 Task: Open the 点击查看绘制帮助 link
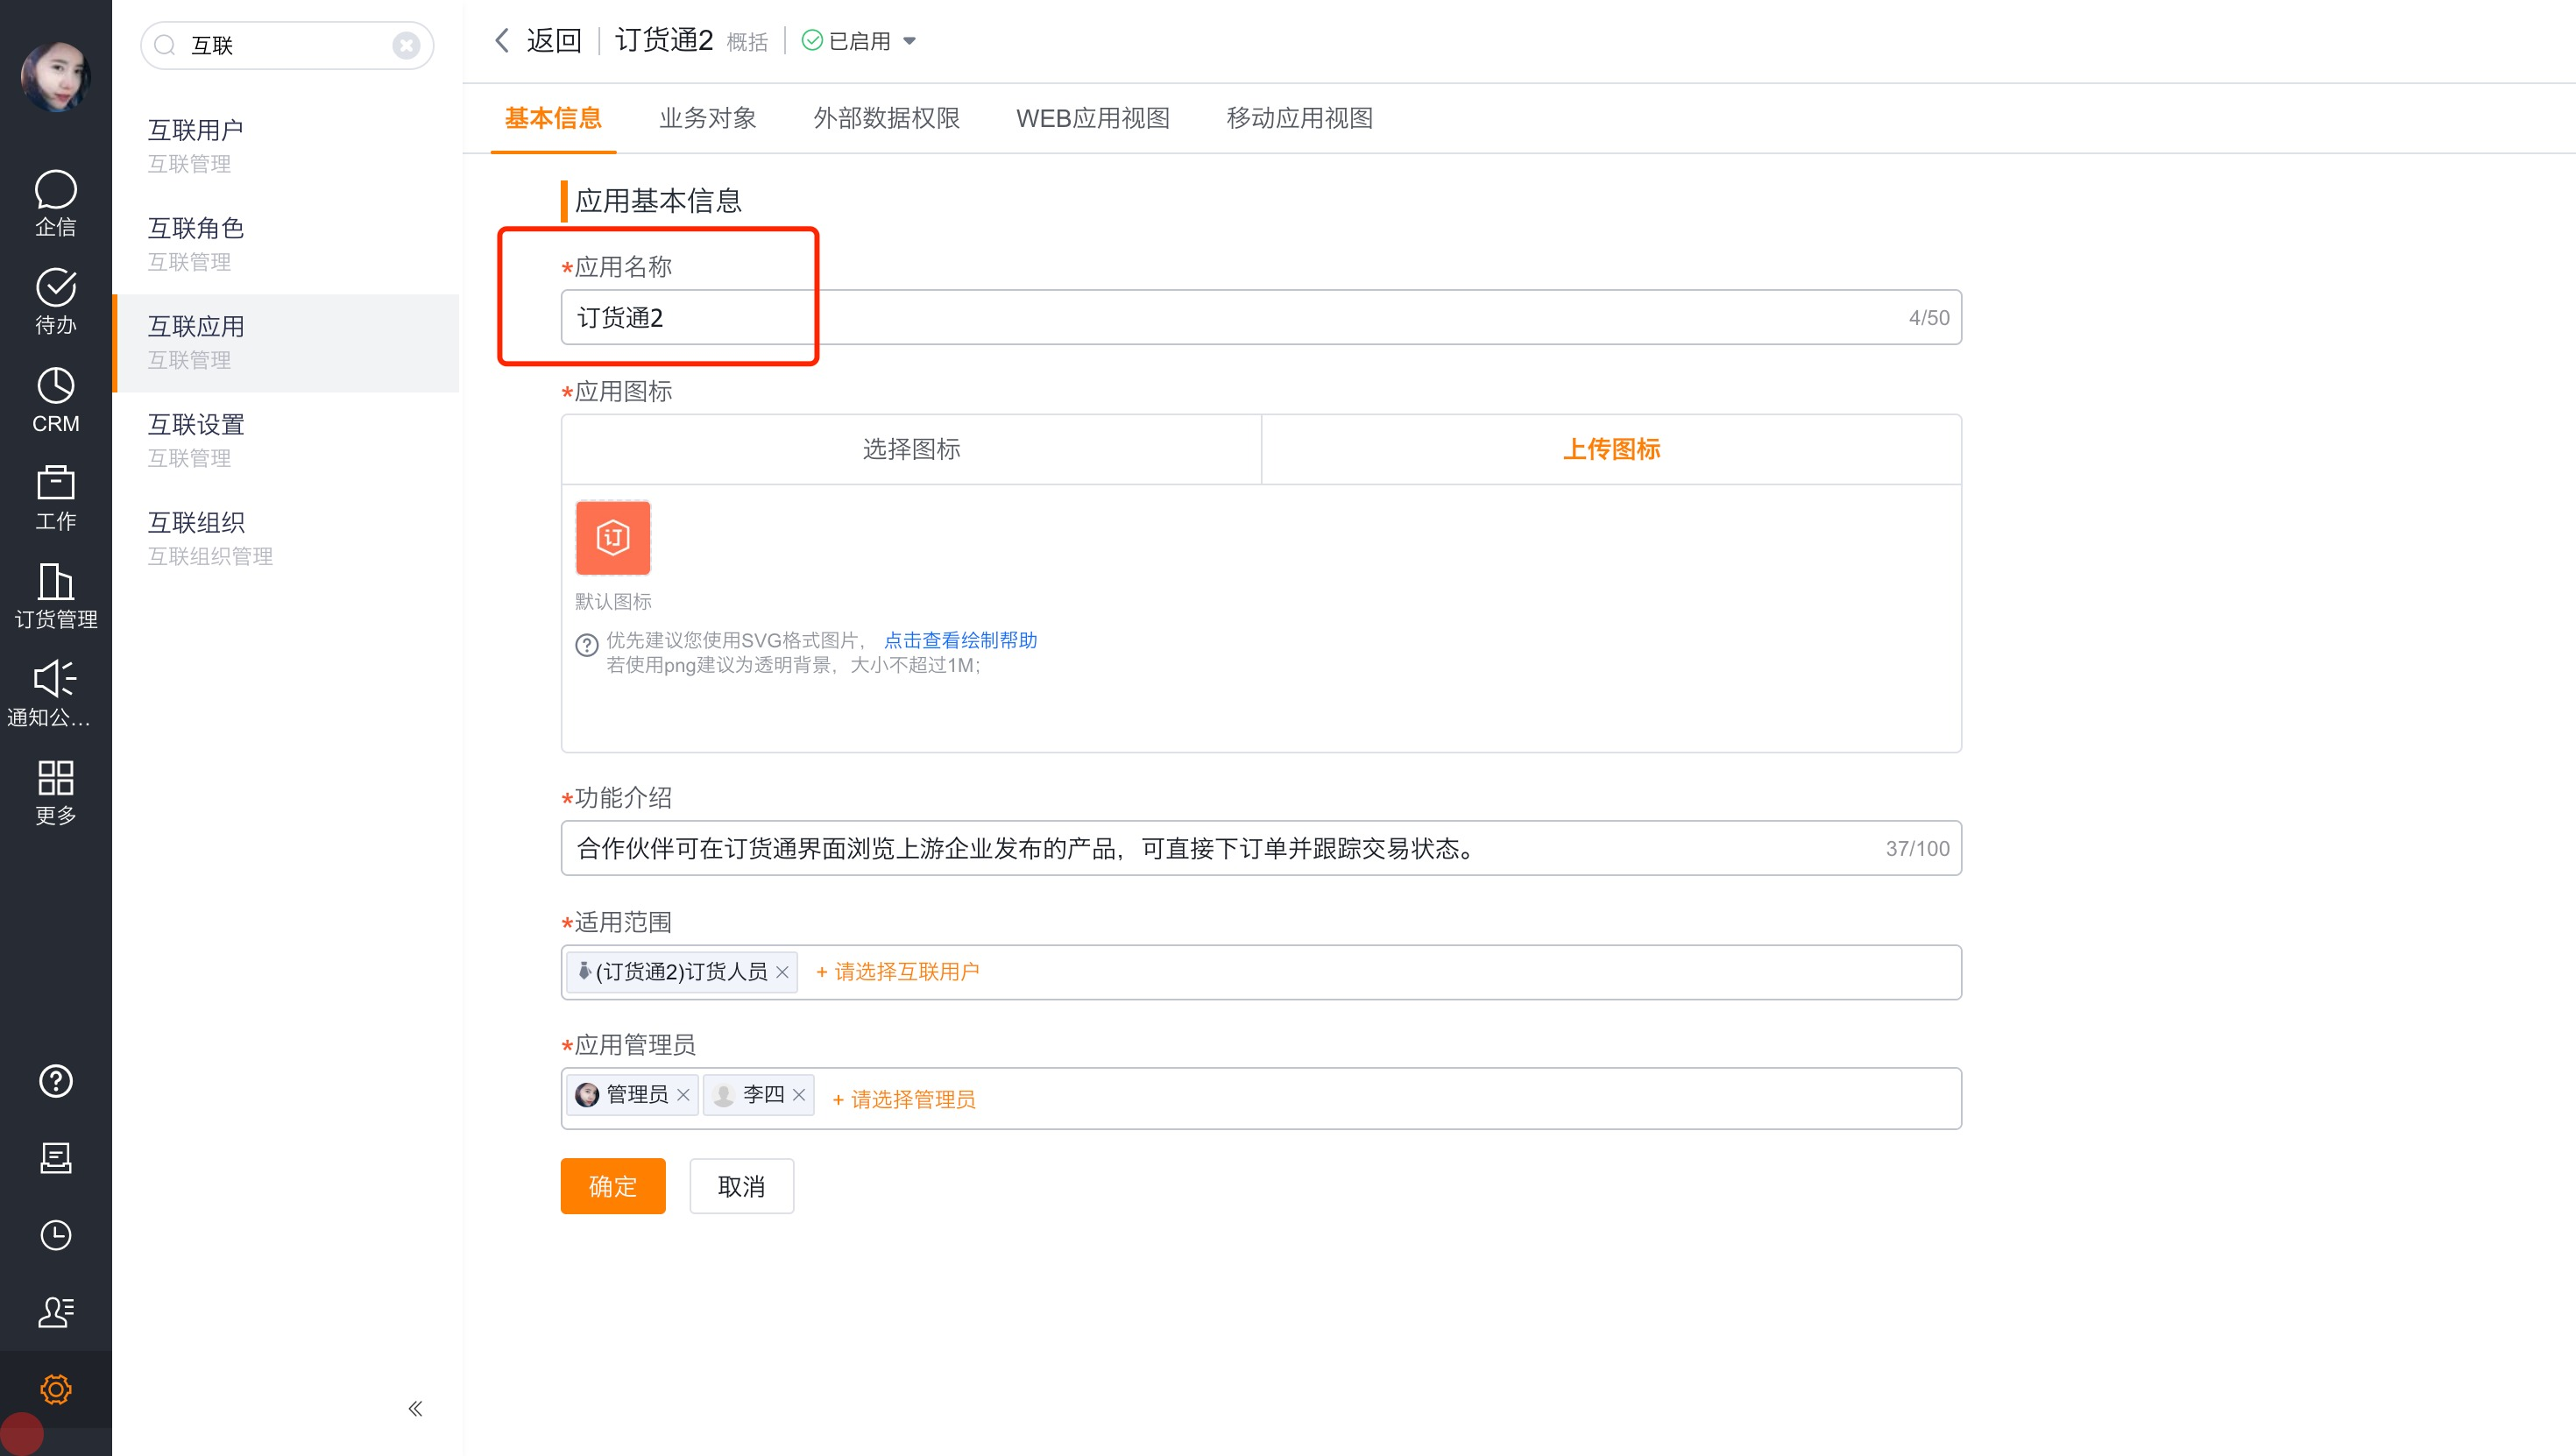click(959, 640)
